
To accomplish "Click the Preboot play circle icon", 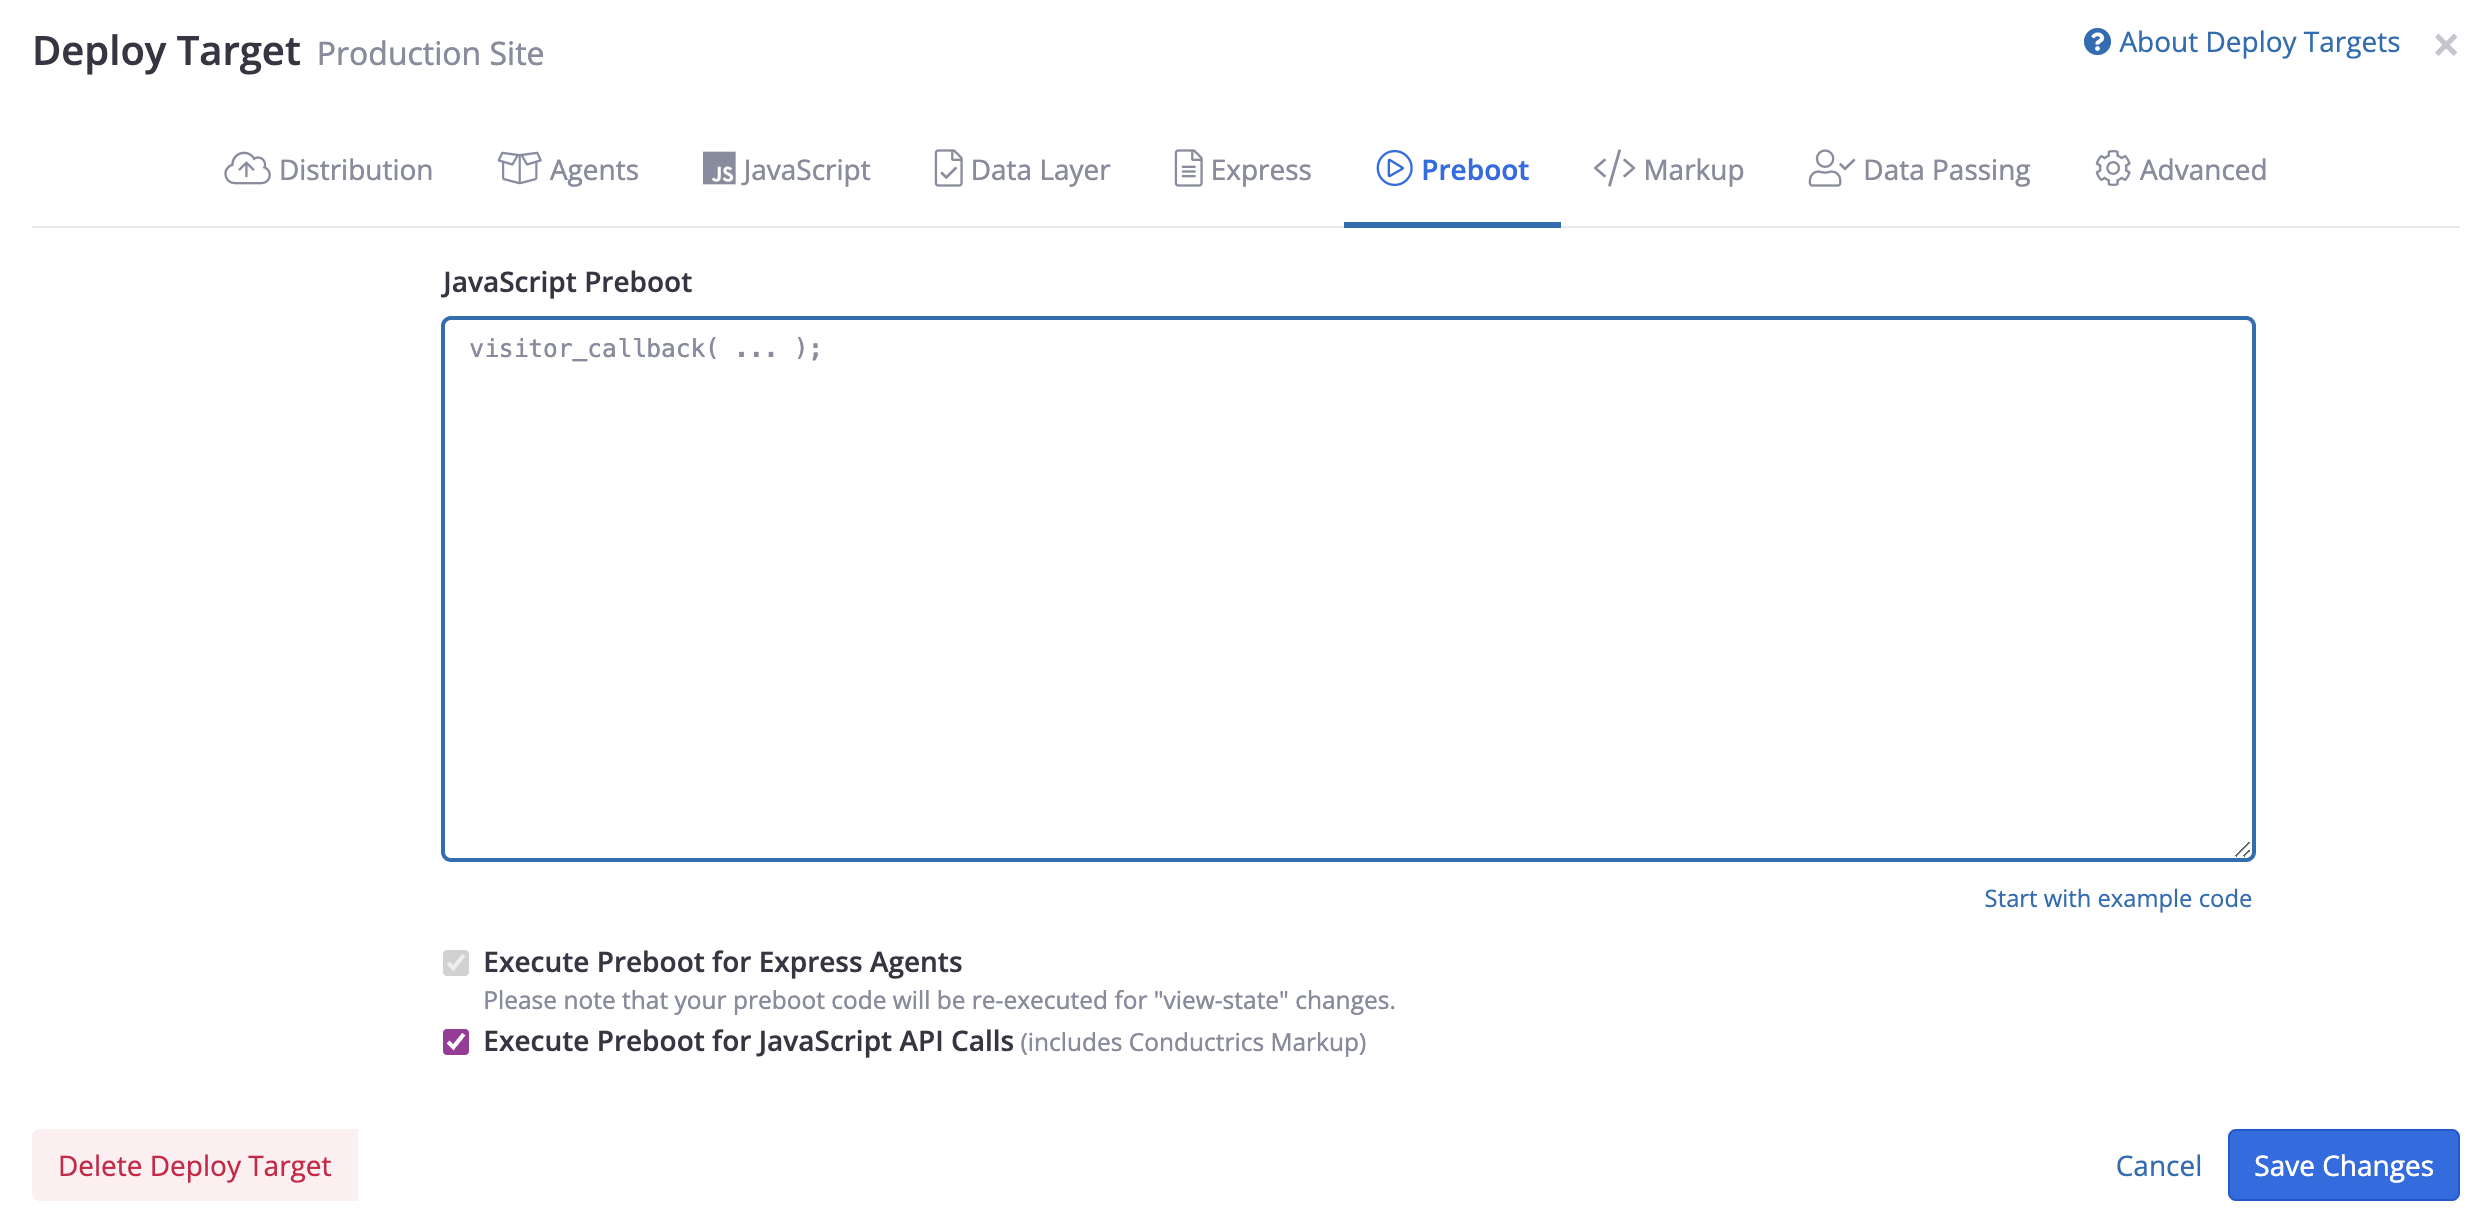I will (1394, 169).
